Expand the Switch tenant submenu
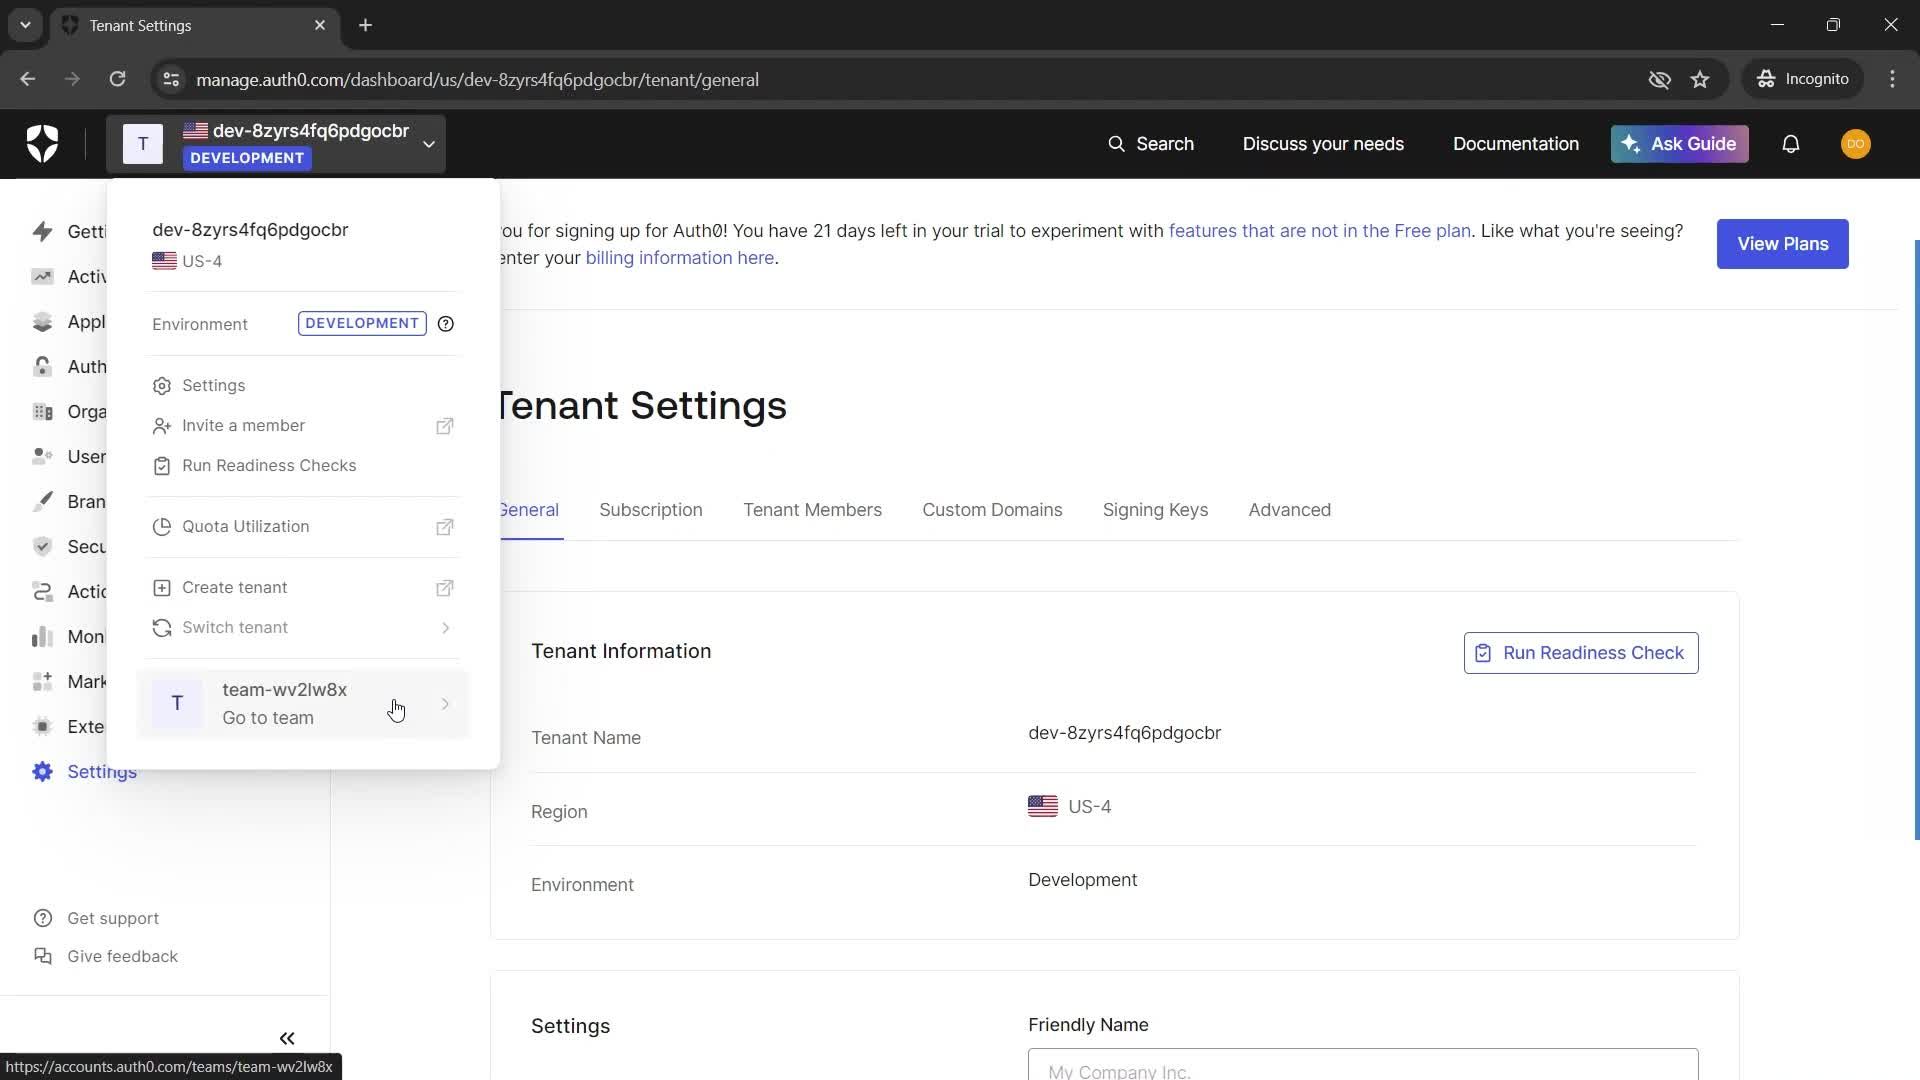 [x=303, y=628]
